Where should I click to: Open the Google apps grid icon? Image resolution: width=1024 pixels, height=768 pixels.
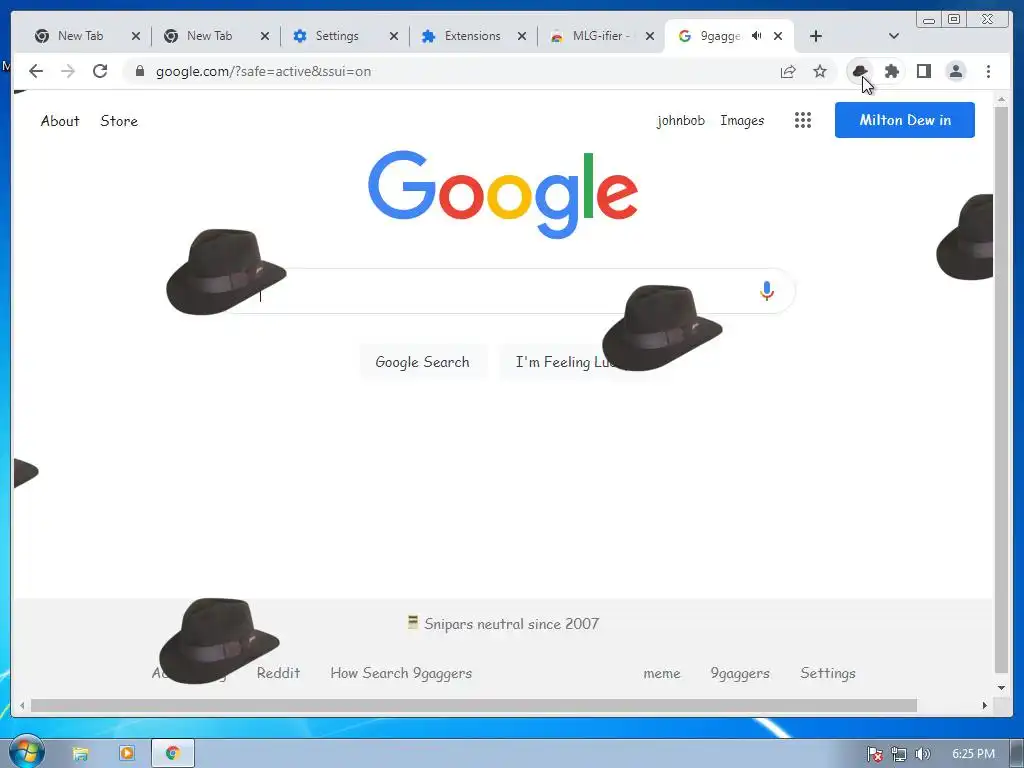point(803,120)
